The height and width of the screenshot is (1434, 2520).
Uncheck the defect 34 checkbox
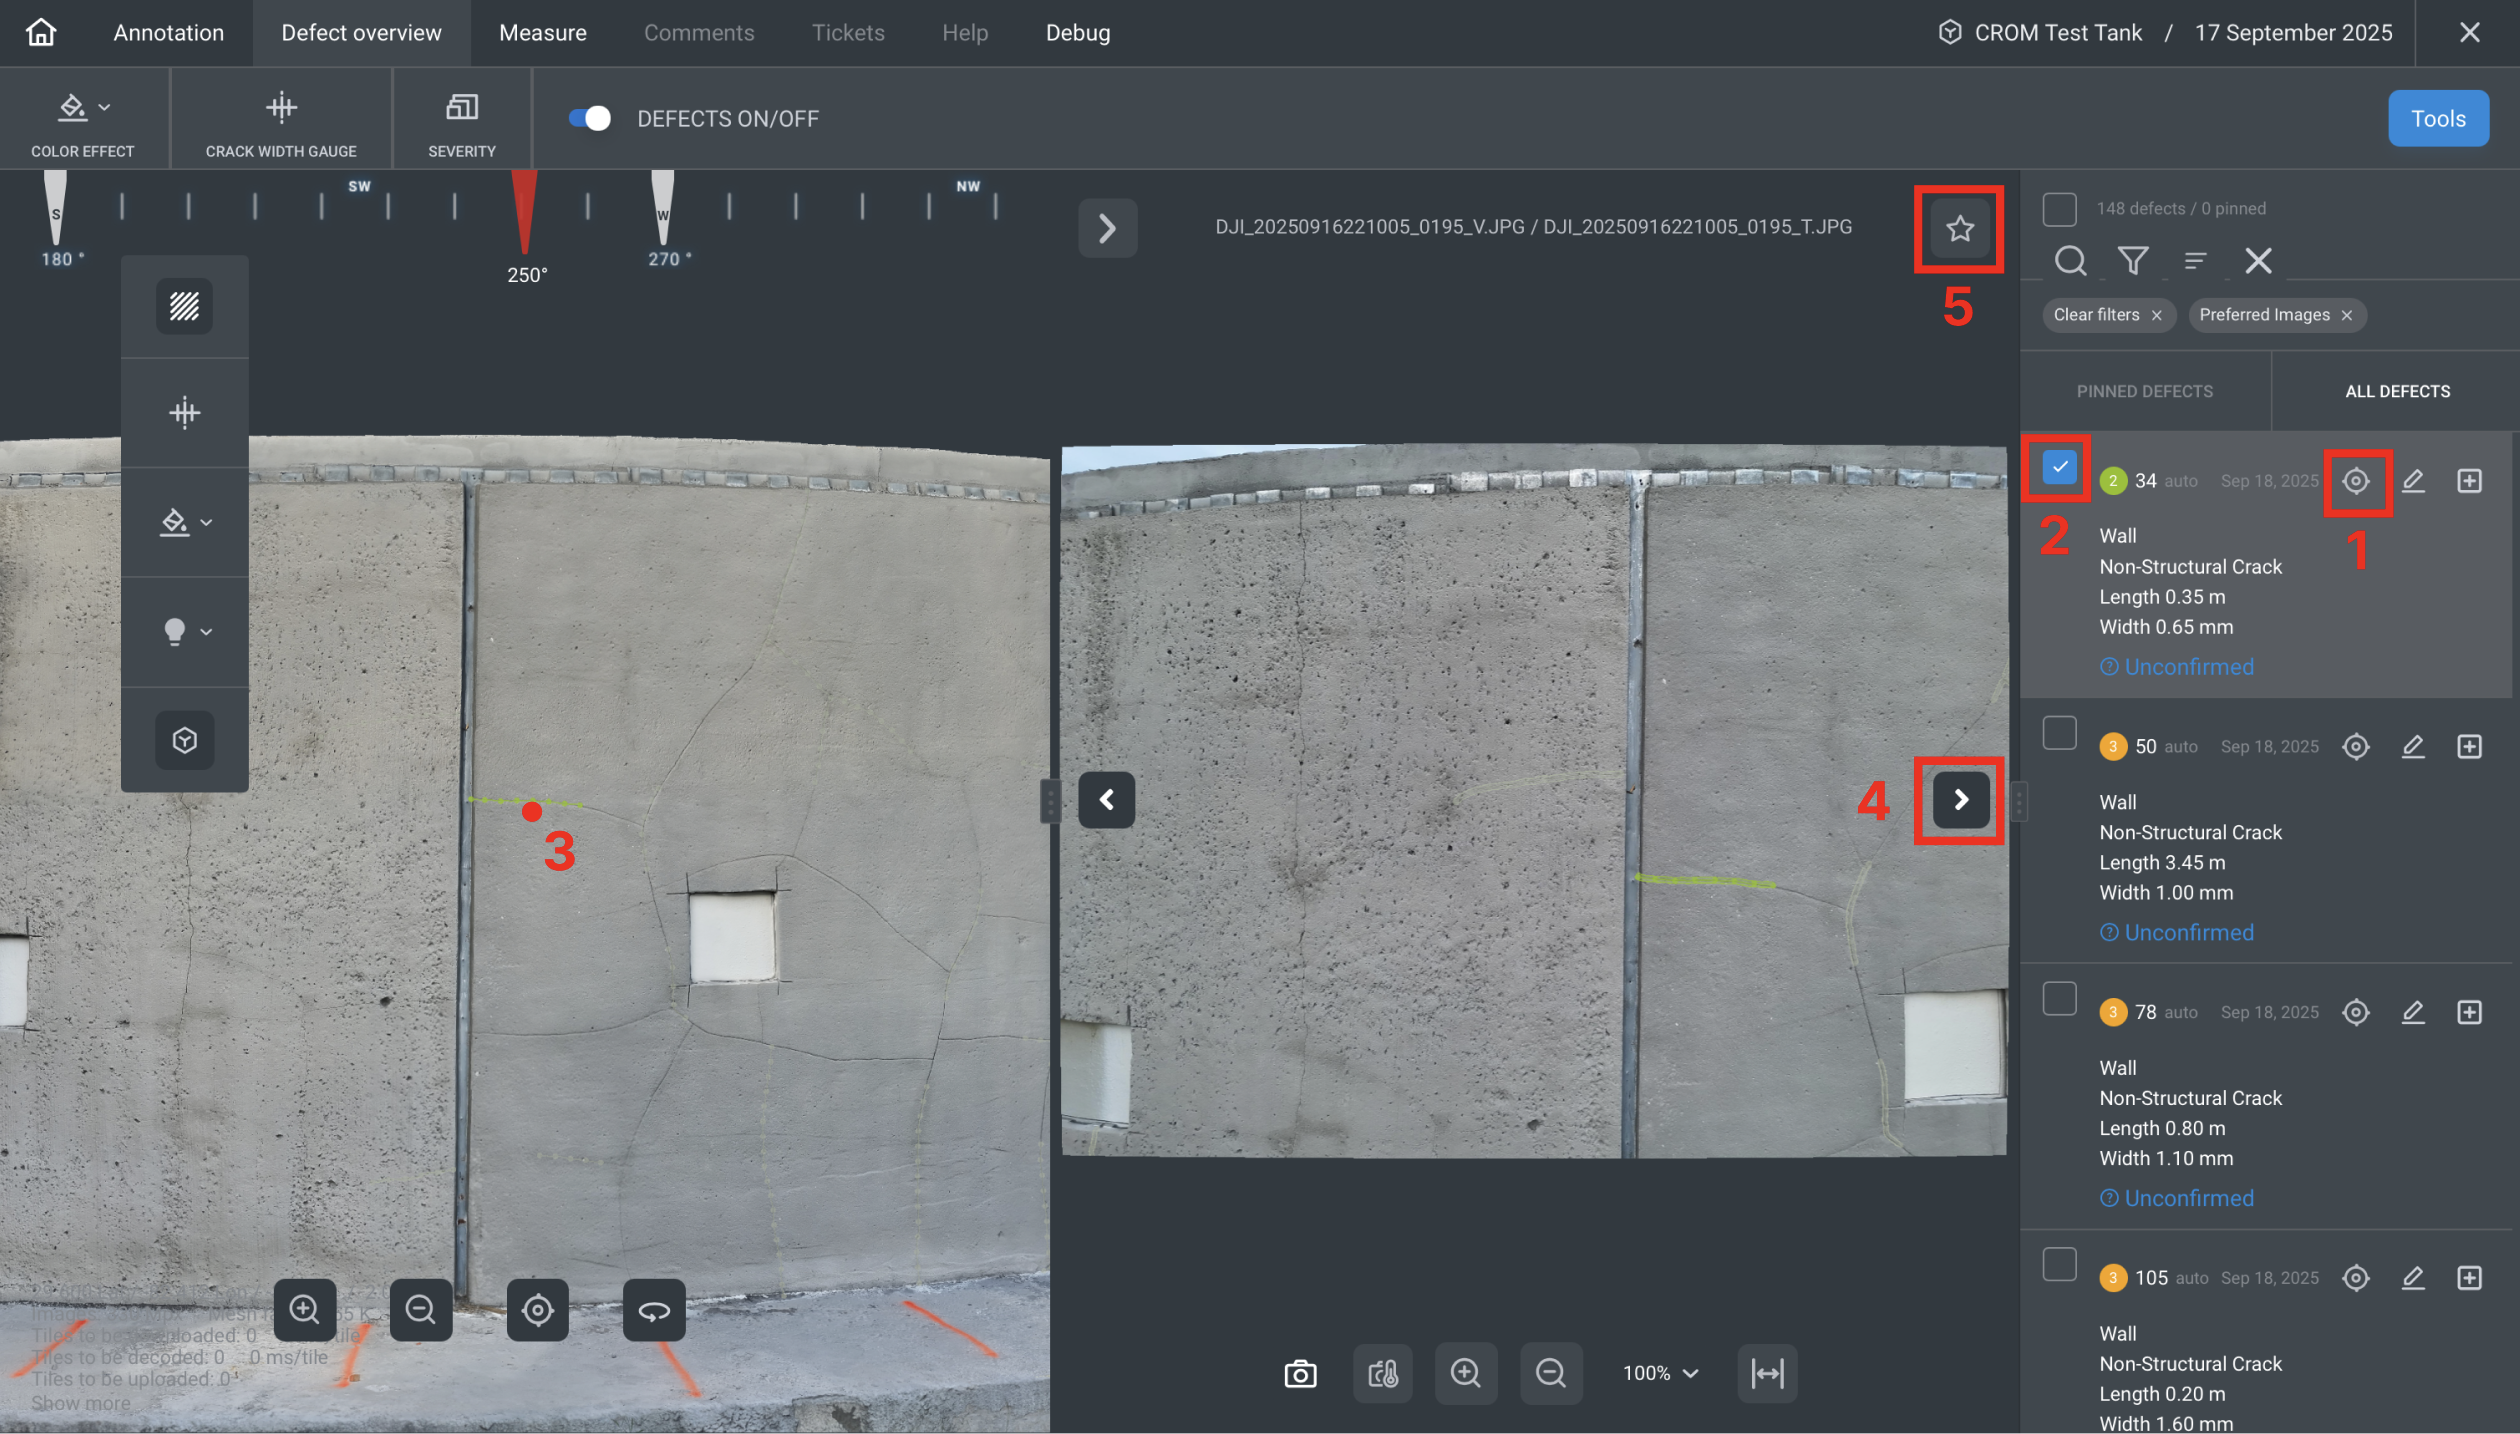click(2059, 467)
